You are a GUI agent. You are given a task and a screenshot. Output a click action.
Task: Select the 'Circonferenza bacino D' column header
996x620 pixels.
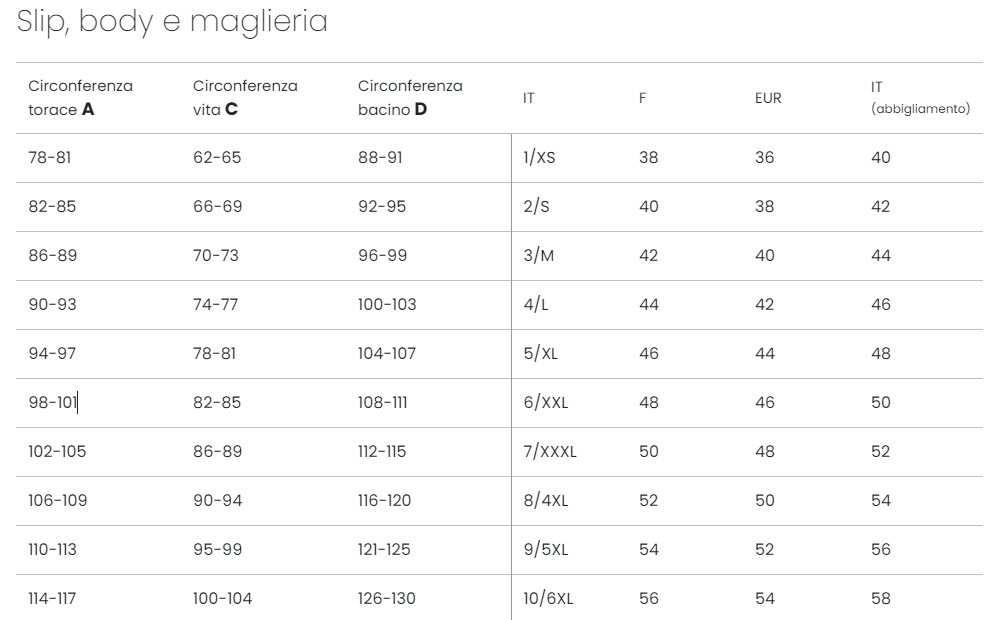tap(410, 98)
